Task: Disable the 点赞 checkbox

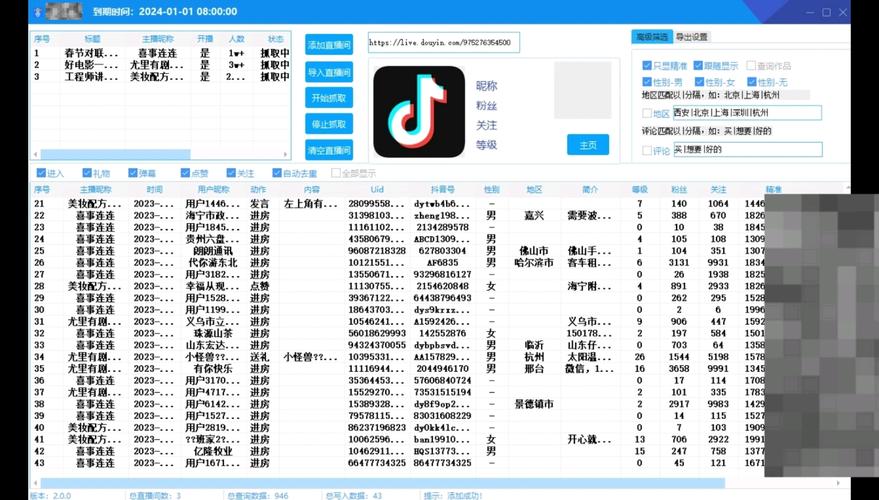Action: [186, 173]
